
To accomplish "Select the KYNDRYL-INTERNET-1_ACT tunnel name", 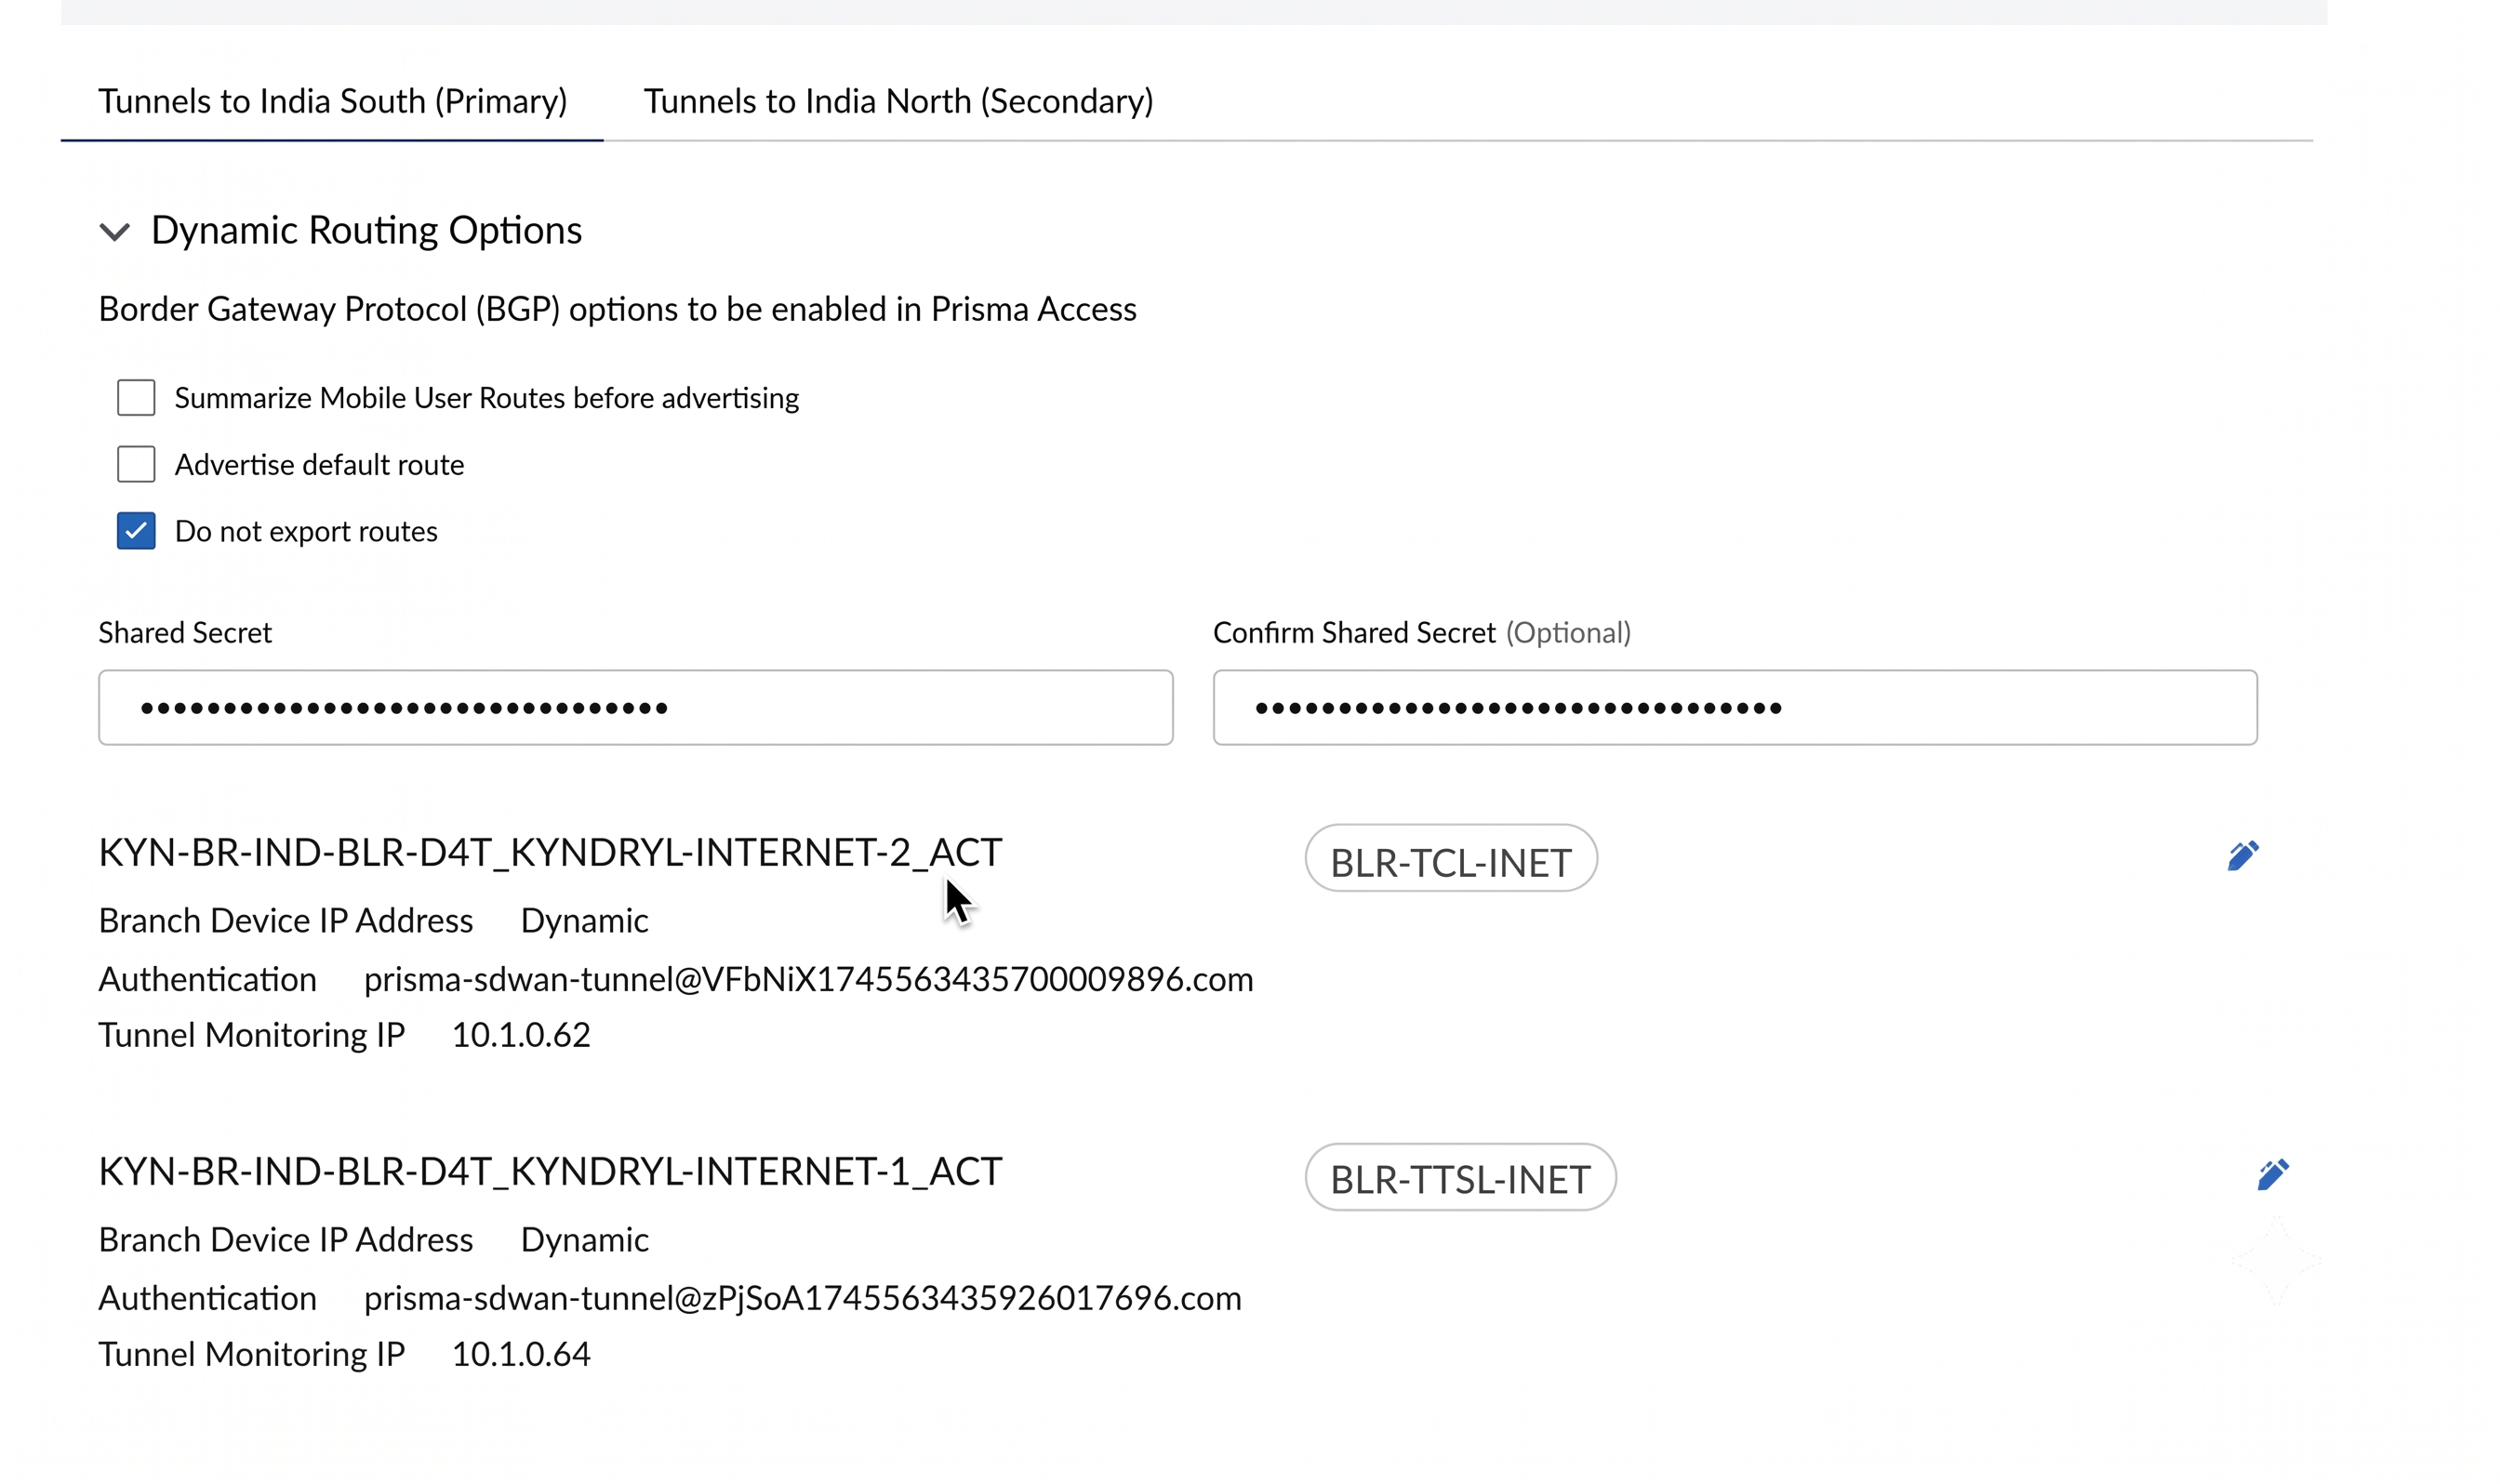I will click(550, 1171).
